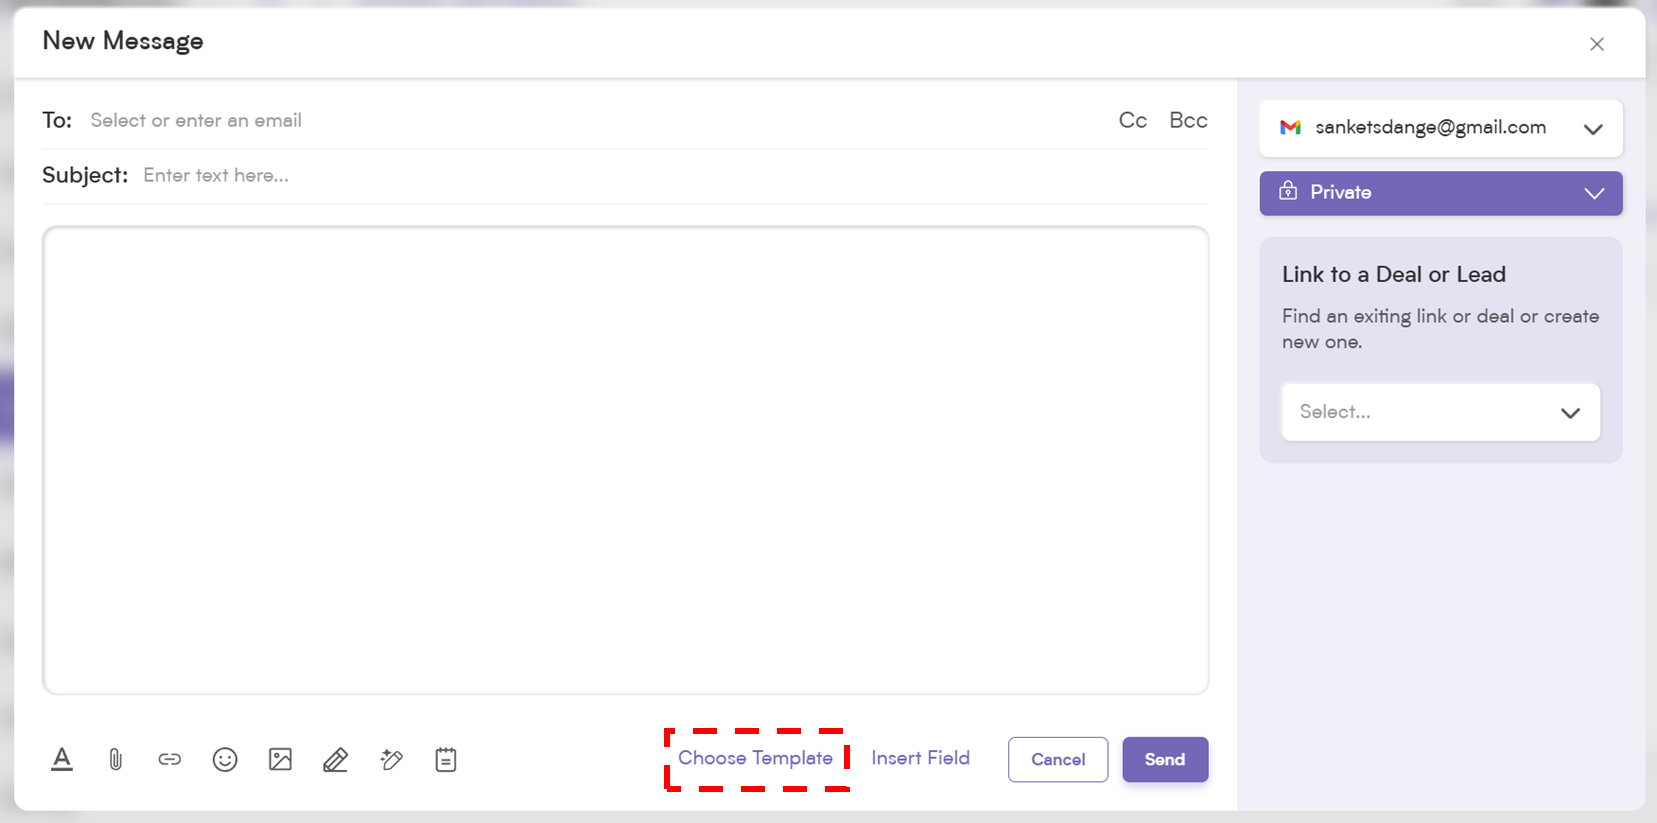
Task: Open the Select deal or lead dropdown
Action: click(1441, 412)
